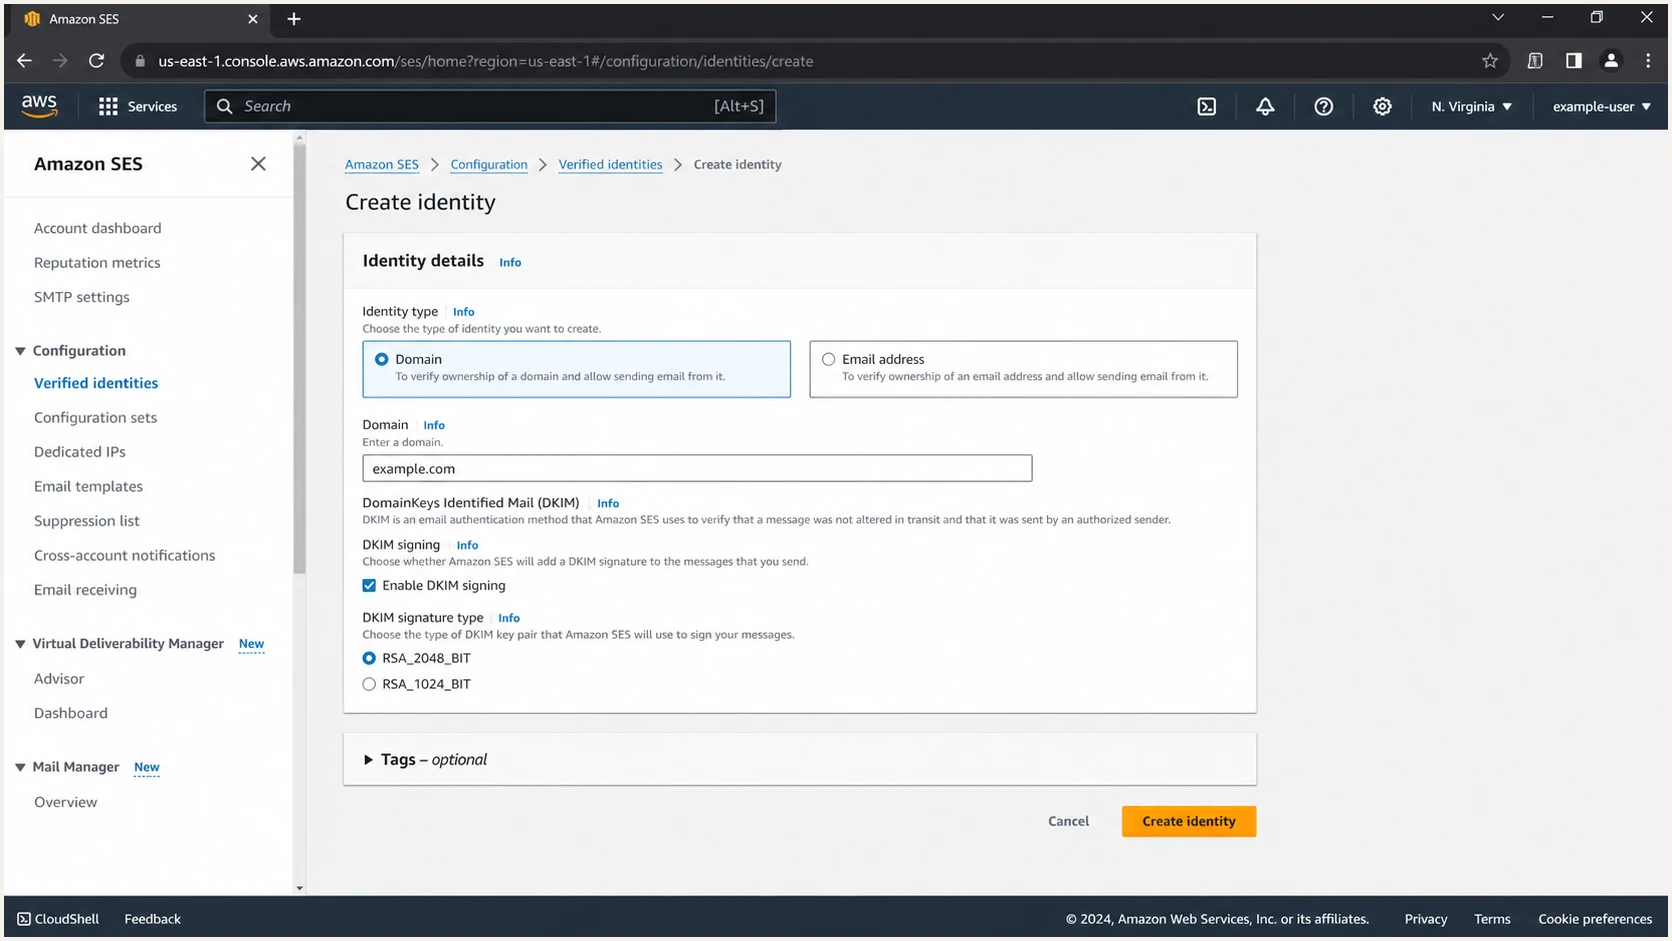Open Info link next to DKIM signing
The image size is (1672, 941).
click(x=467, y=545)
